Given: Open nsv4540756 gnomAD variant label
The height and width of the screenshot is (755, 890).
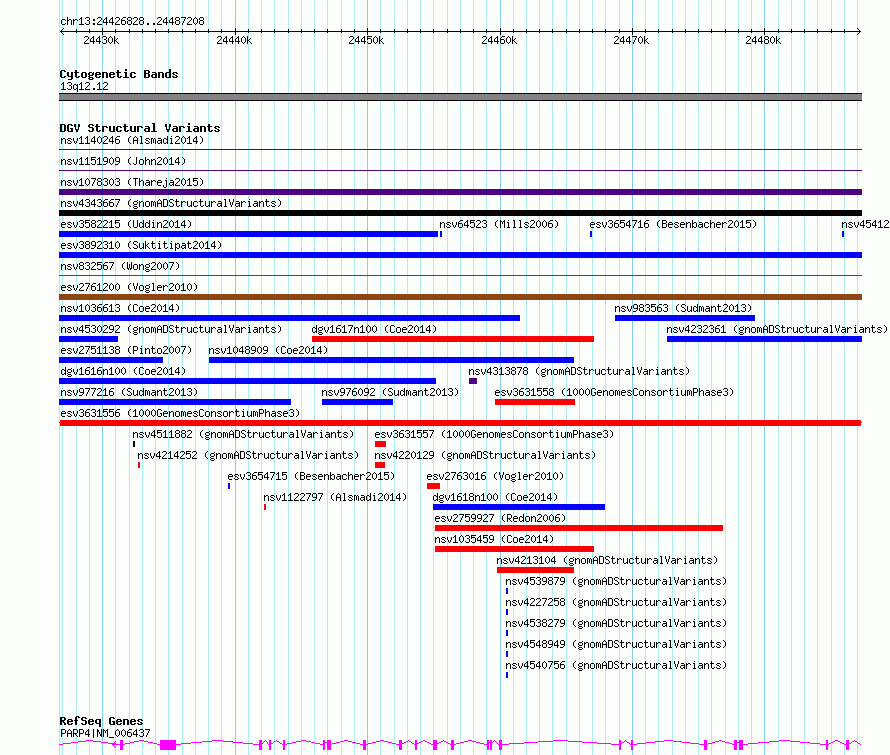Looking at the screenshot, I should (x=616, y=665).
